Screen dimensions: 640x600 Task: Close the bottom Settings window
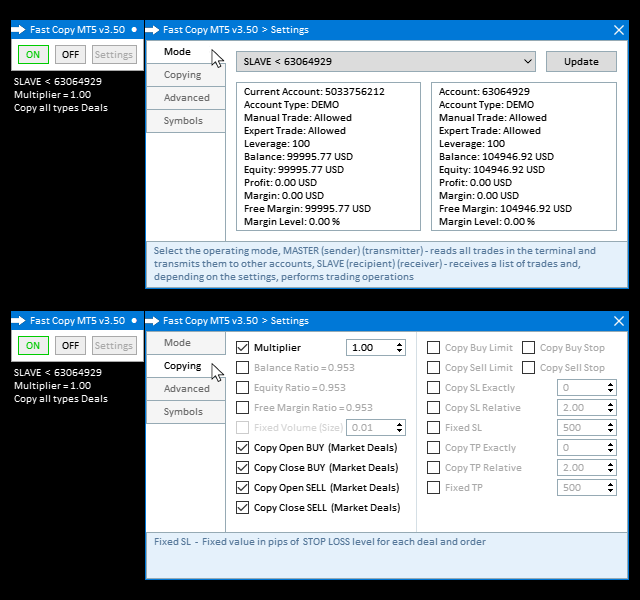[619, 321]
